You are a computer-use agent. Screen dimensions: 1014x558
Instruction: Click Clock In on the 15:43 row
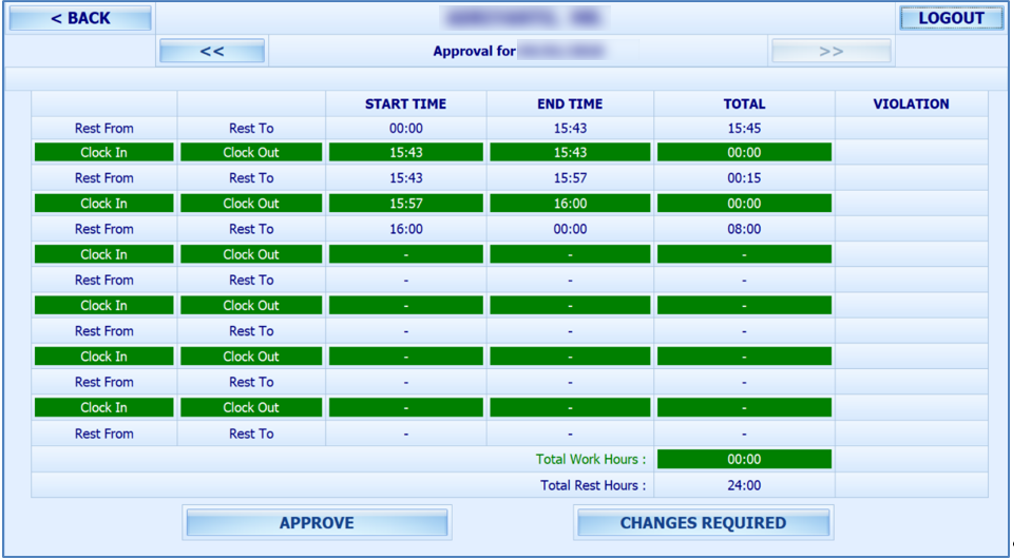point(104,153)
